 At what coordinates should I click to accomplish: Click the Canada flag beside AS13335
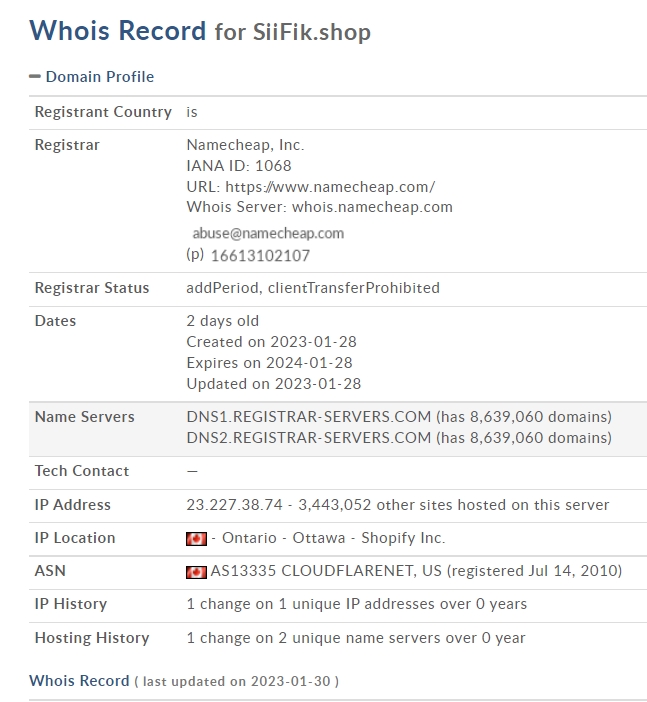(x=196, y=572)
